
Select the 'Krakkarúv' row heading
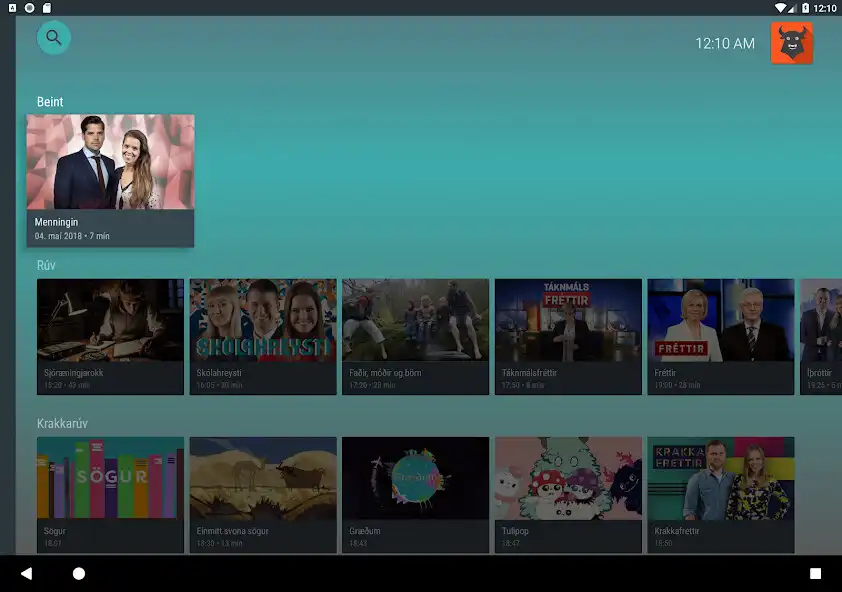(62, 423)
